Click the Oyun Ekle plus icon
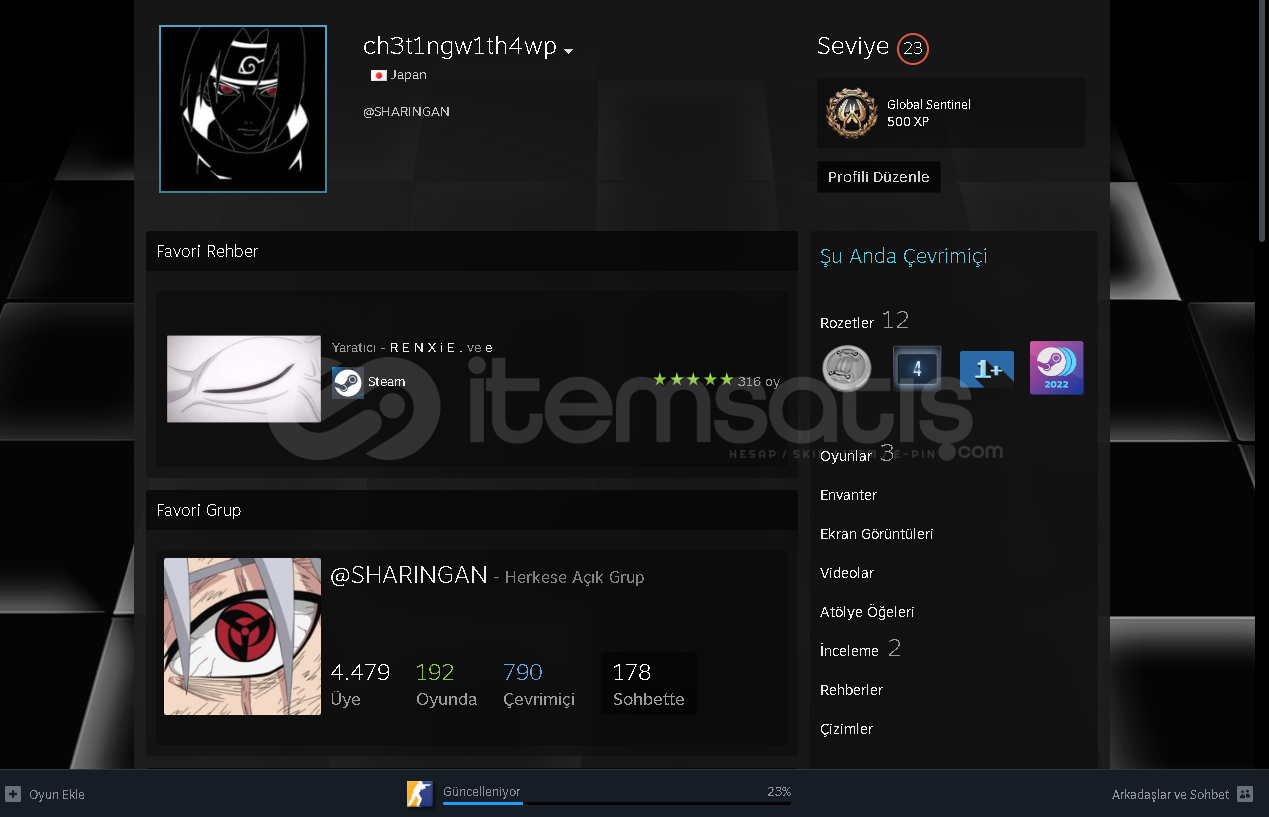This screenshot has height=817, width=1269. click(13, 794)
